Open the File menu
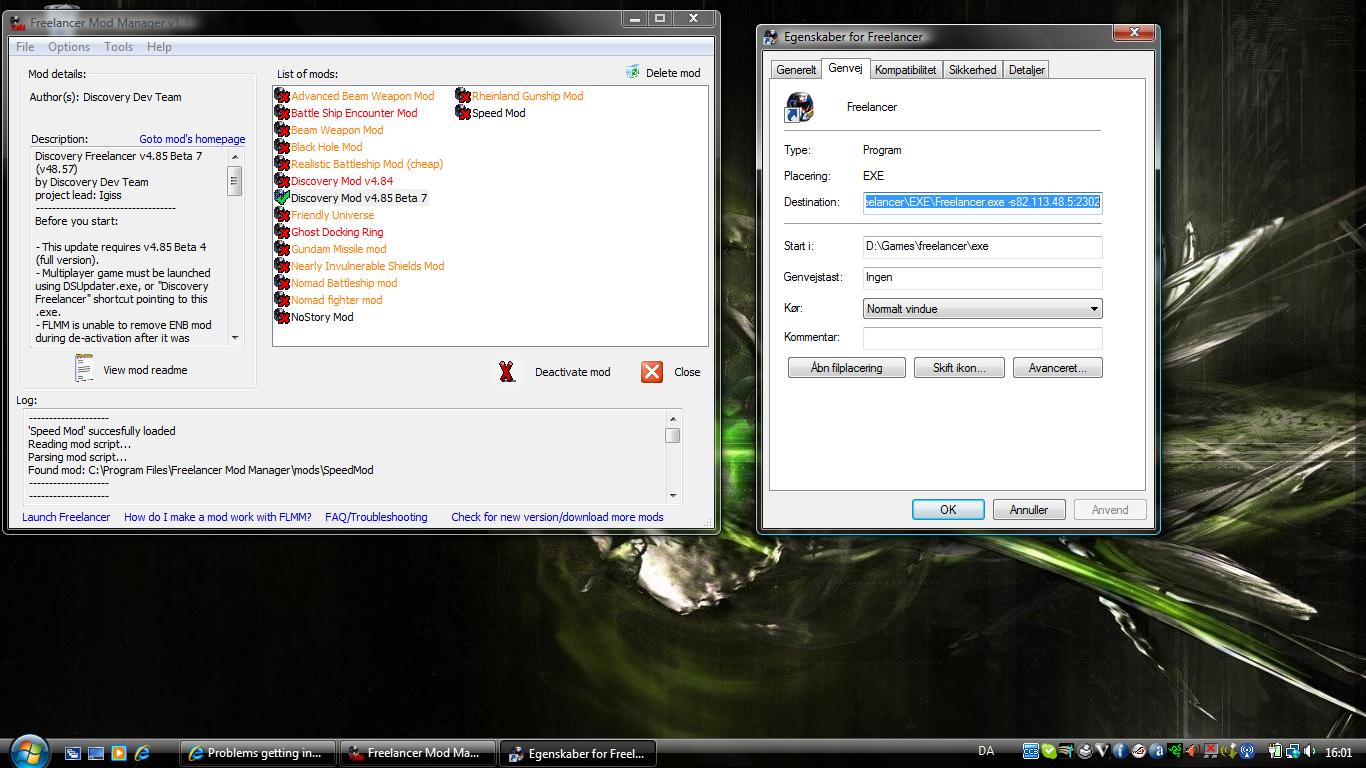1366x768 pixels. point(25,47)
